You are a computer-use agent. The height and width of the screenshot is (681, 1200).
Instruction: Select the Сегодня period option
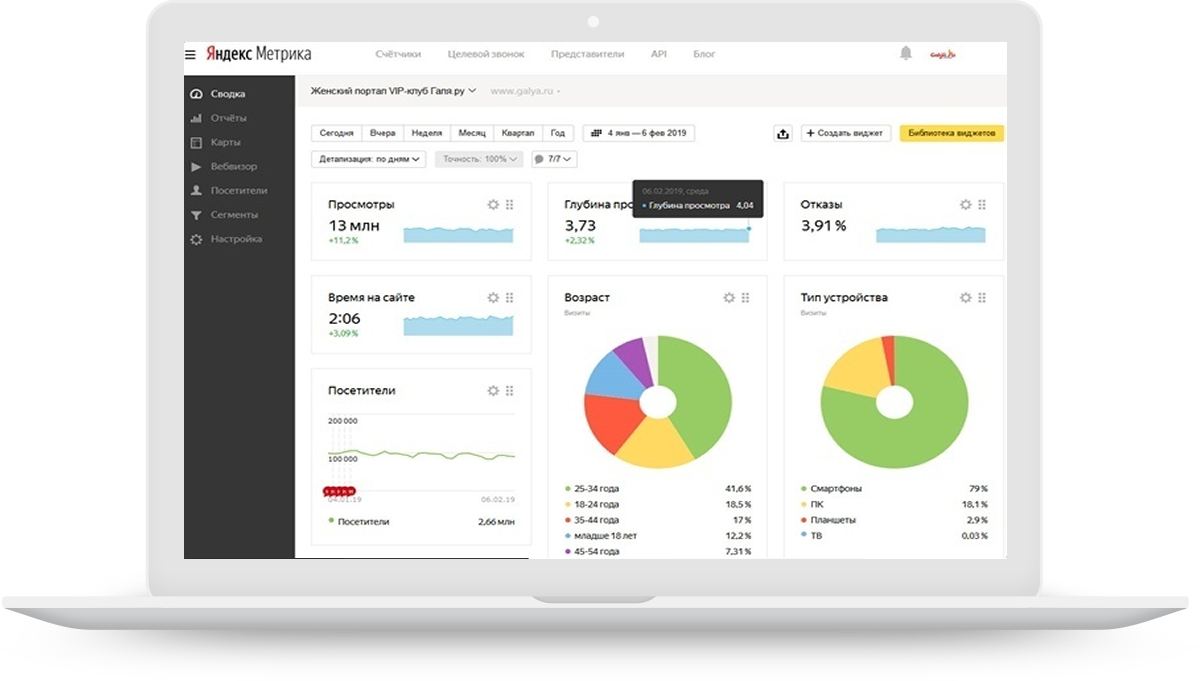click(337, 133)
